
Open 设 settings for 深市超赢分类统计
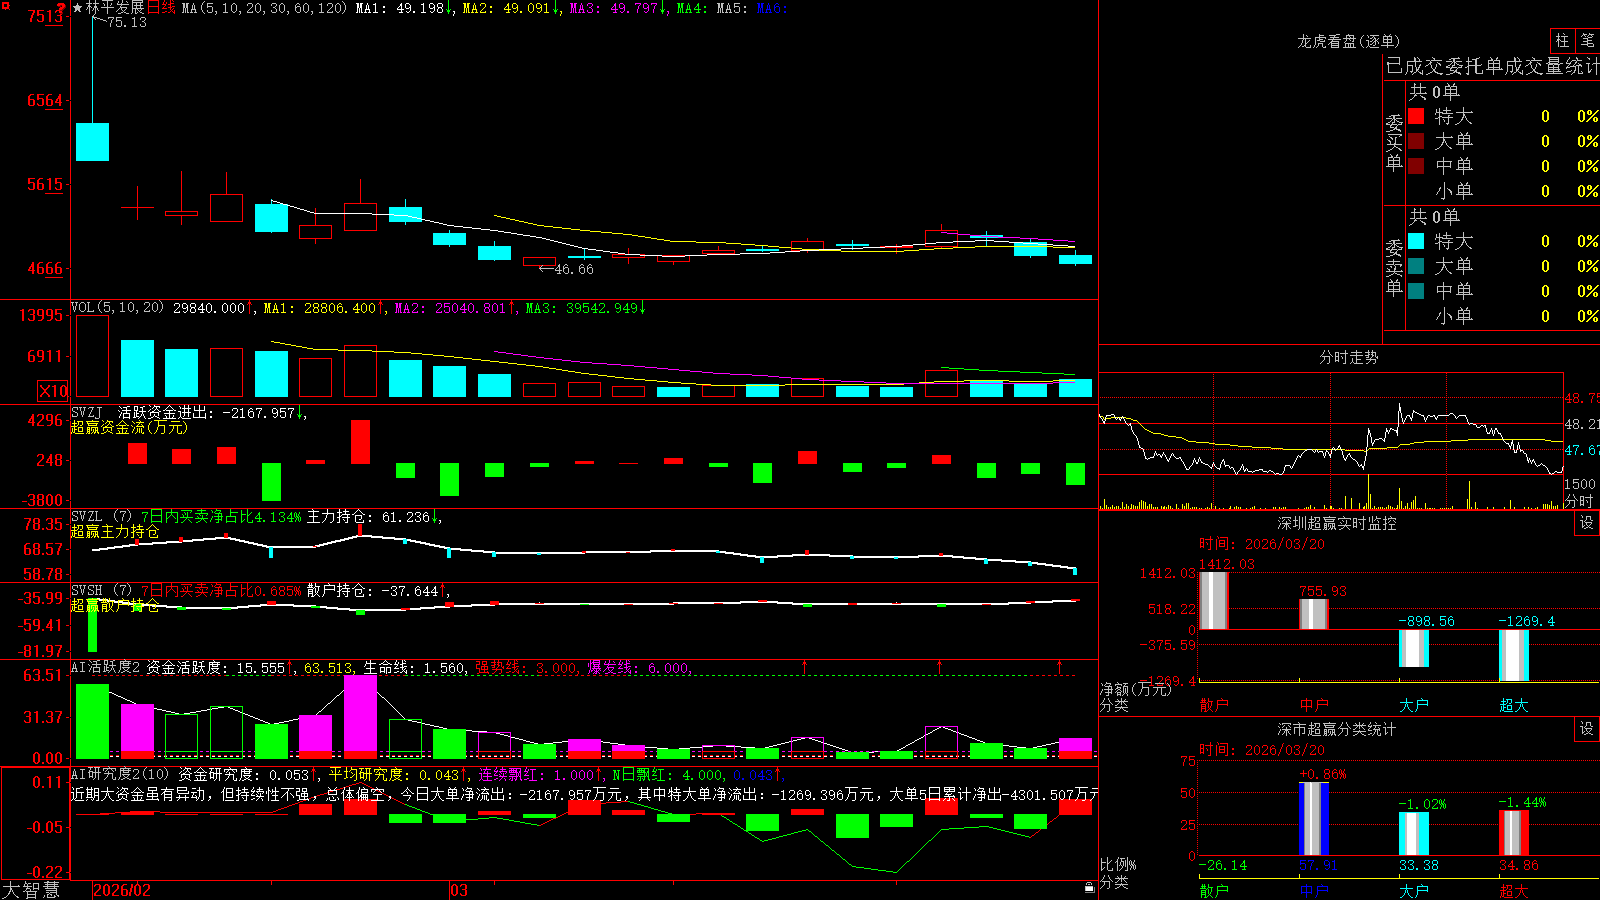click(1587, 729)
